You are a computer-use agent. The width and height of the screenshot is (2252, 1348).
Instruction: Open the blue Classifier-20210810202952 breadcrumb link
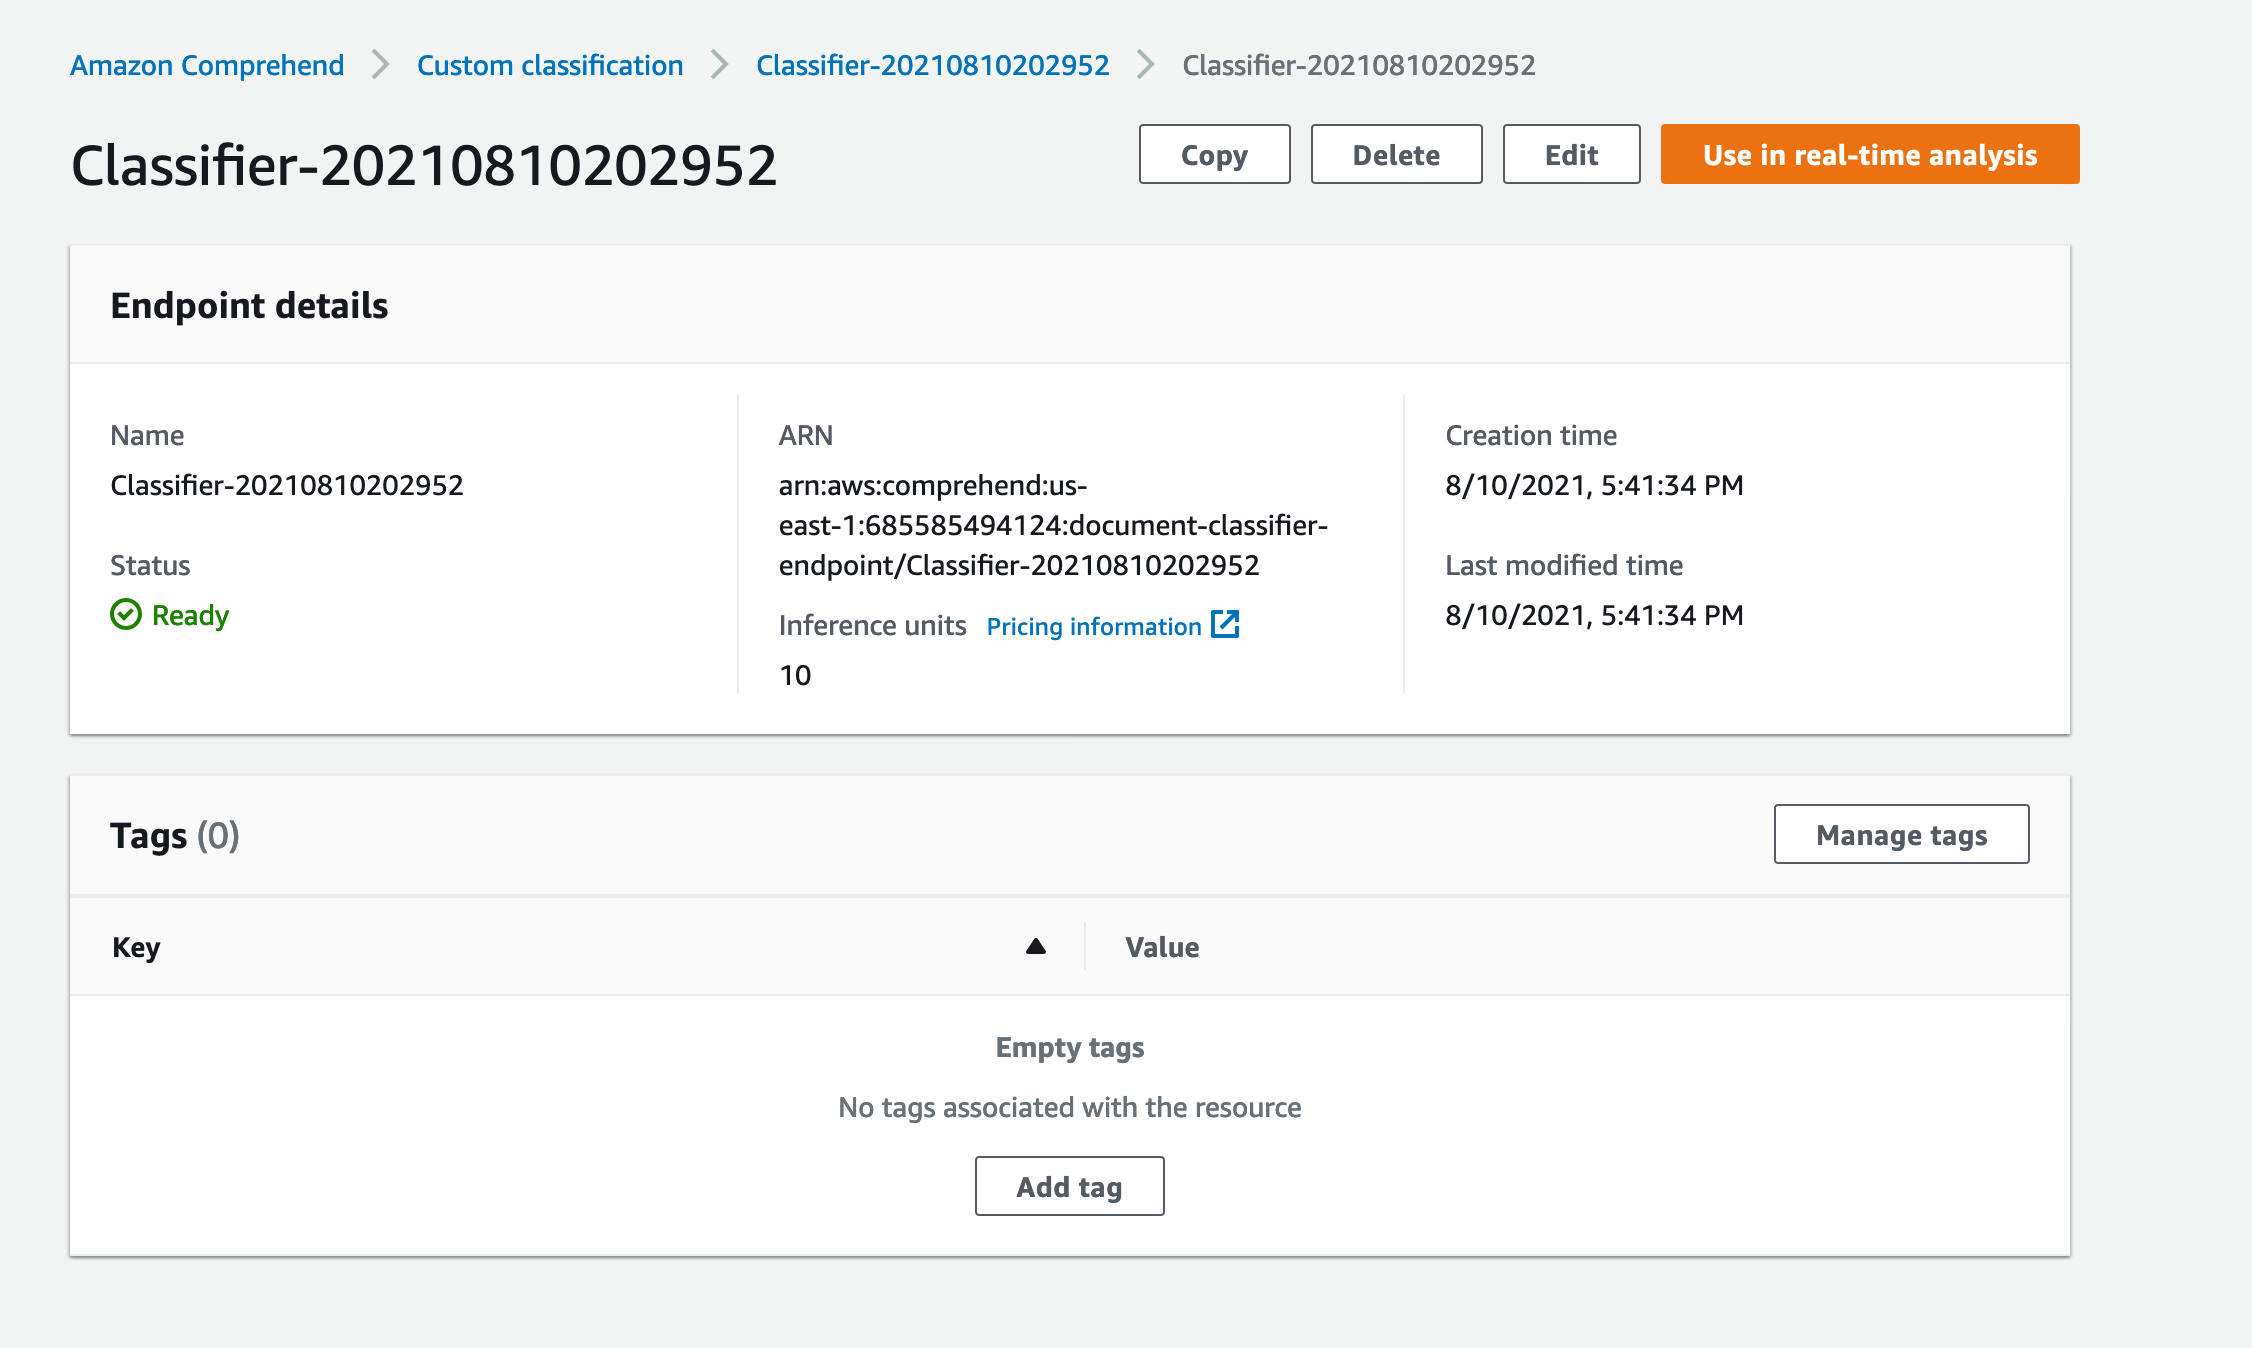point(932,65)
